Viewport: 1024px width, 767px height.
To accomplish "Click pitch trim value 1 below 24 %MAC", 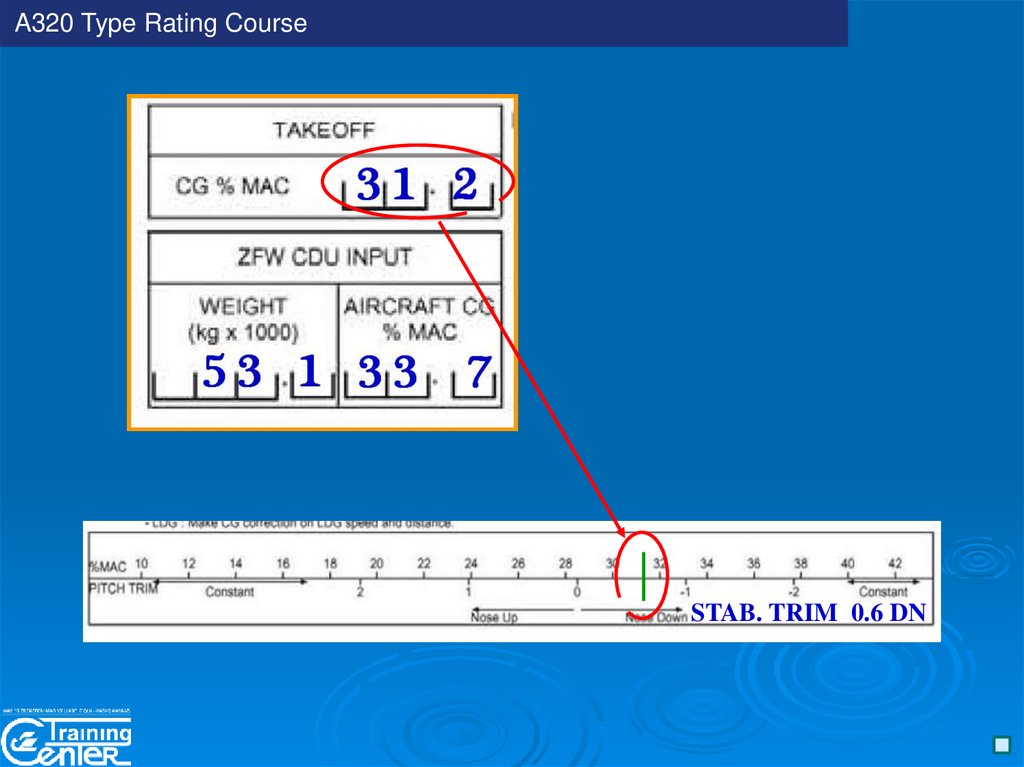I will 468,592.
